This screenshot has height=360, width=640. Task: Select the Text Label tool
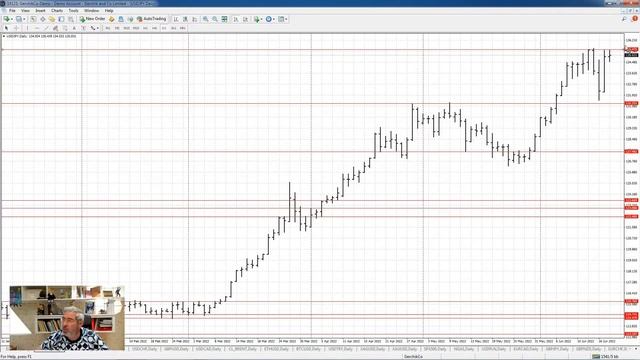84,28
